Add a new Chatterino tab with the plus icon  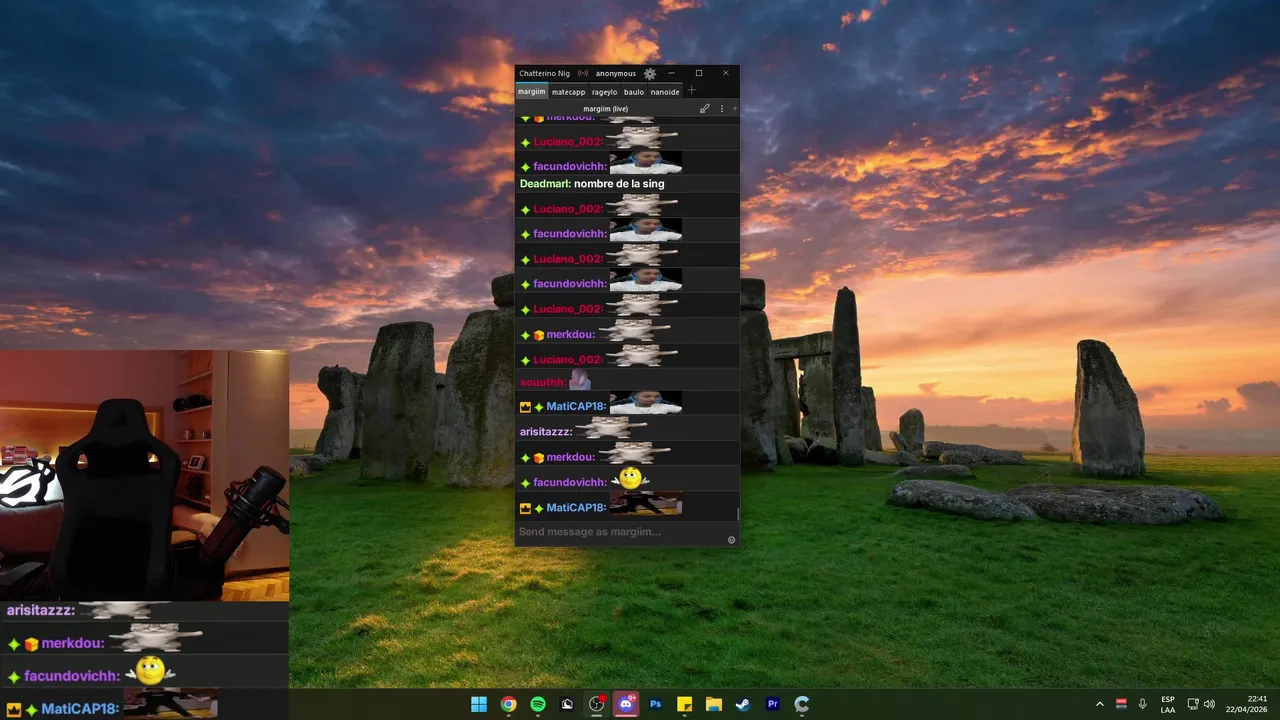[x=691, y=91]
